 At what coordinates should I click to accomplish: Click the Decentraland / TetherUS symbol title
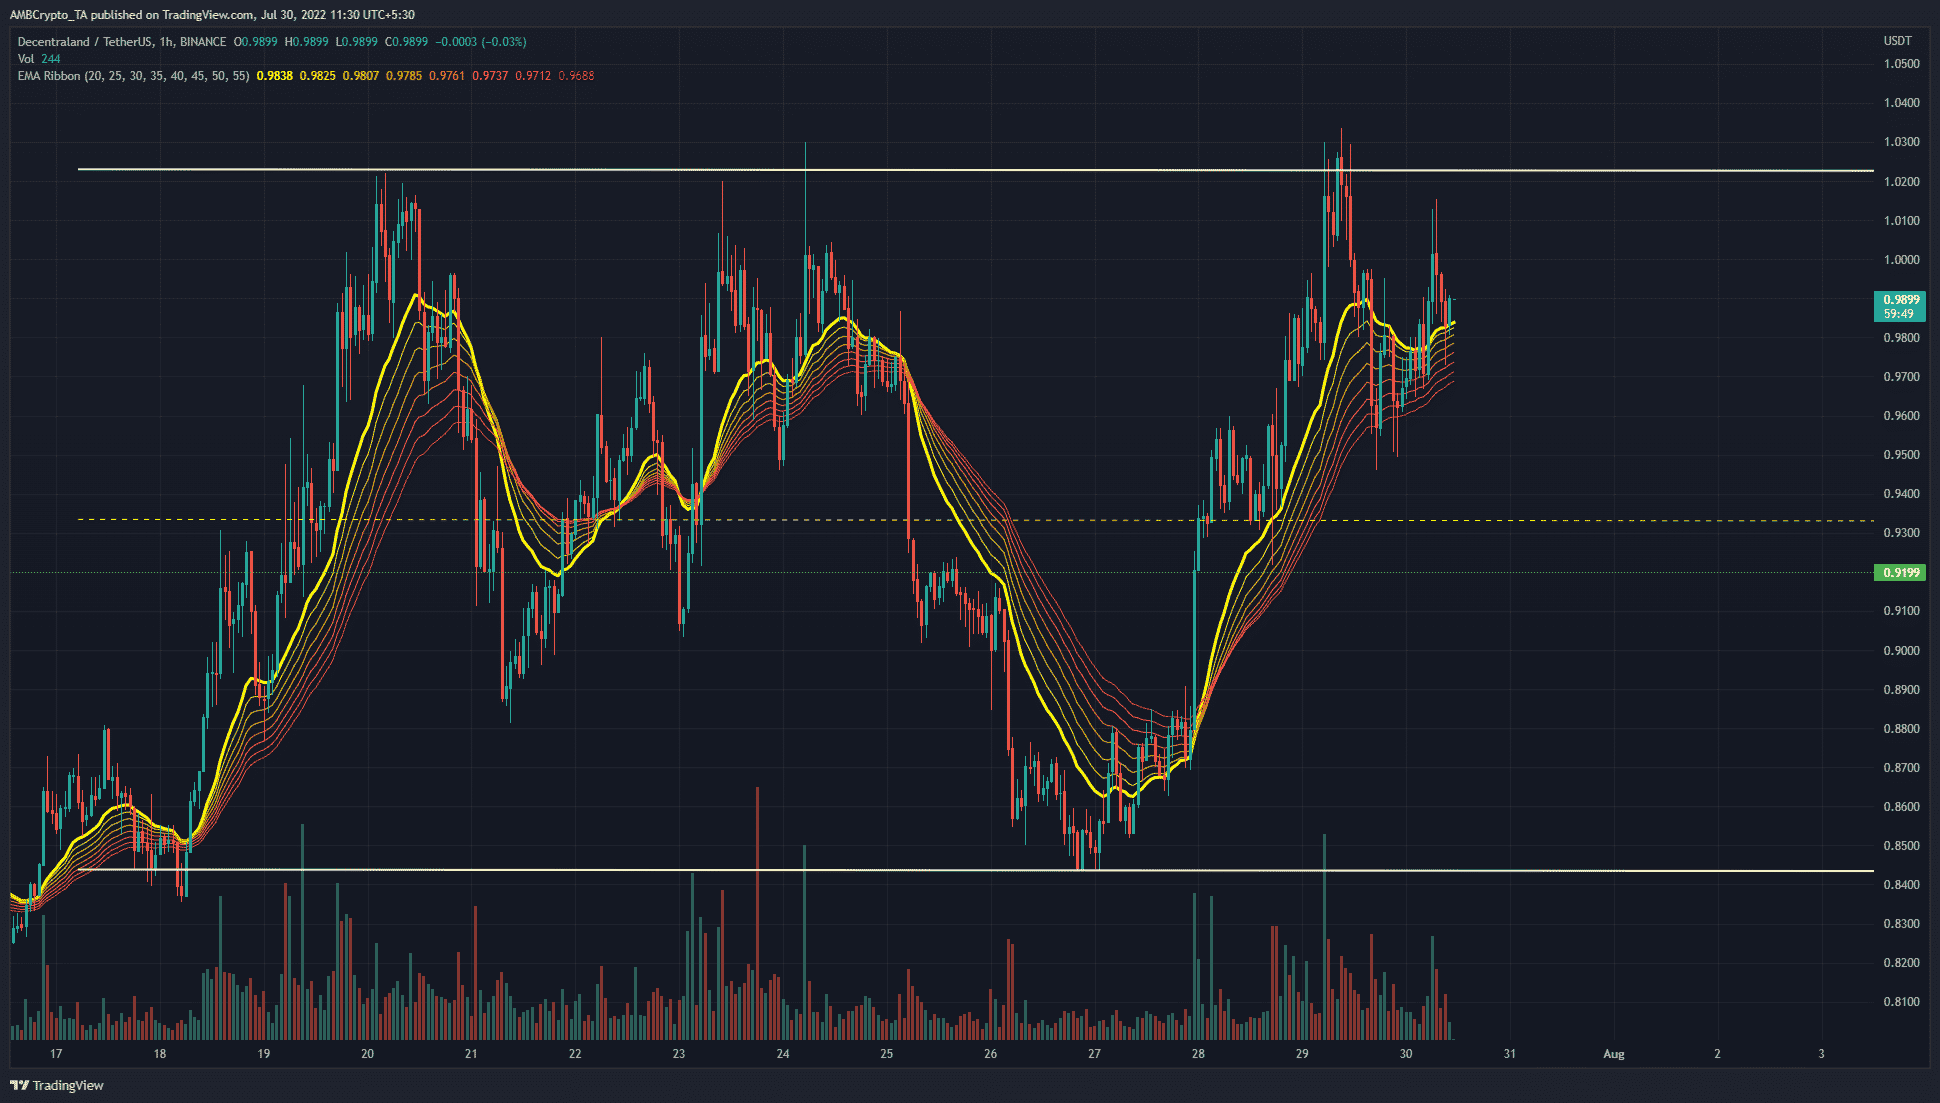[x=122, y=42]
